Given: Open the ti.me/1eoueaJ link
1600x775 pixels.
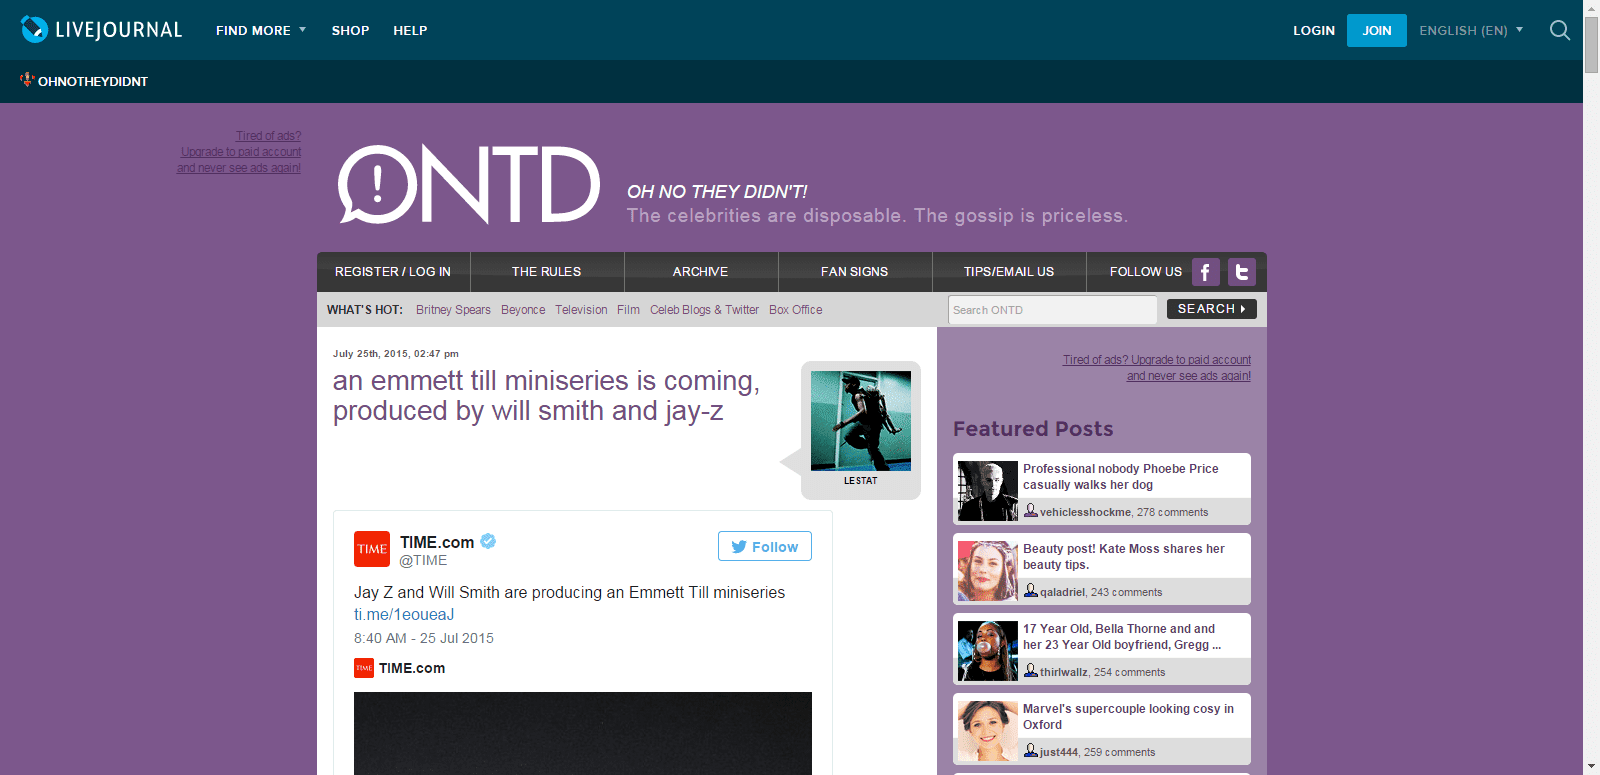Looking at the screenshot, I should (404, 615).
